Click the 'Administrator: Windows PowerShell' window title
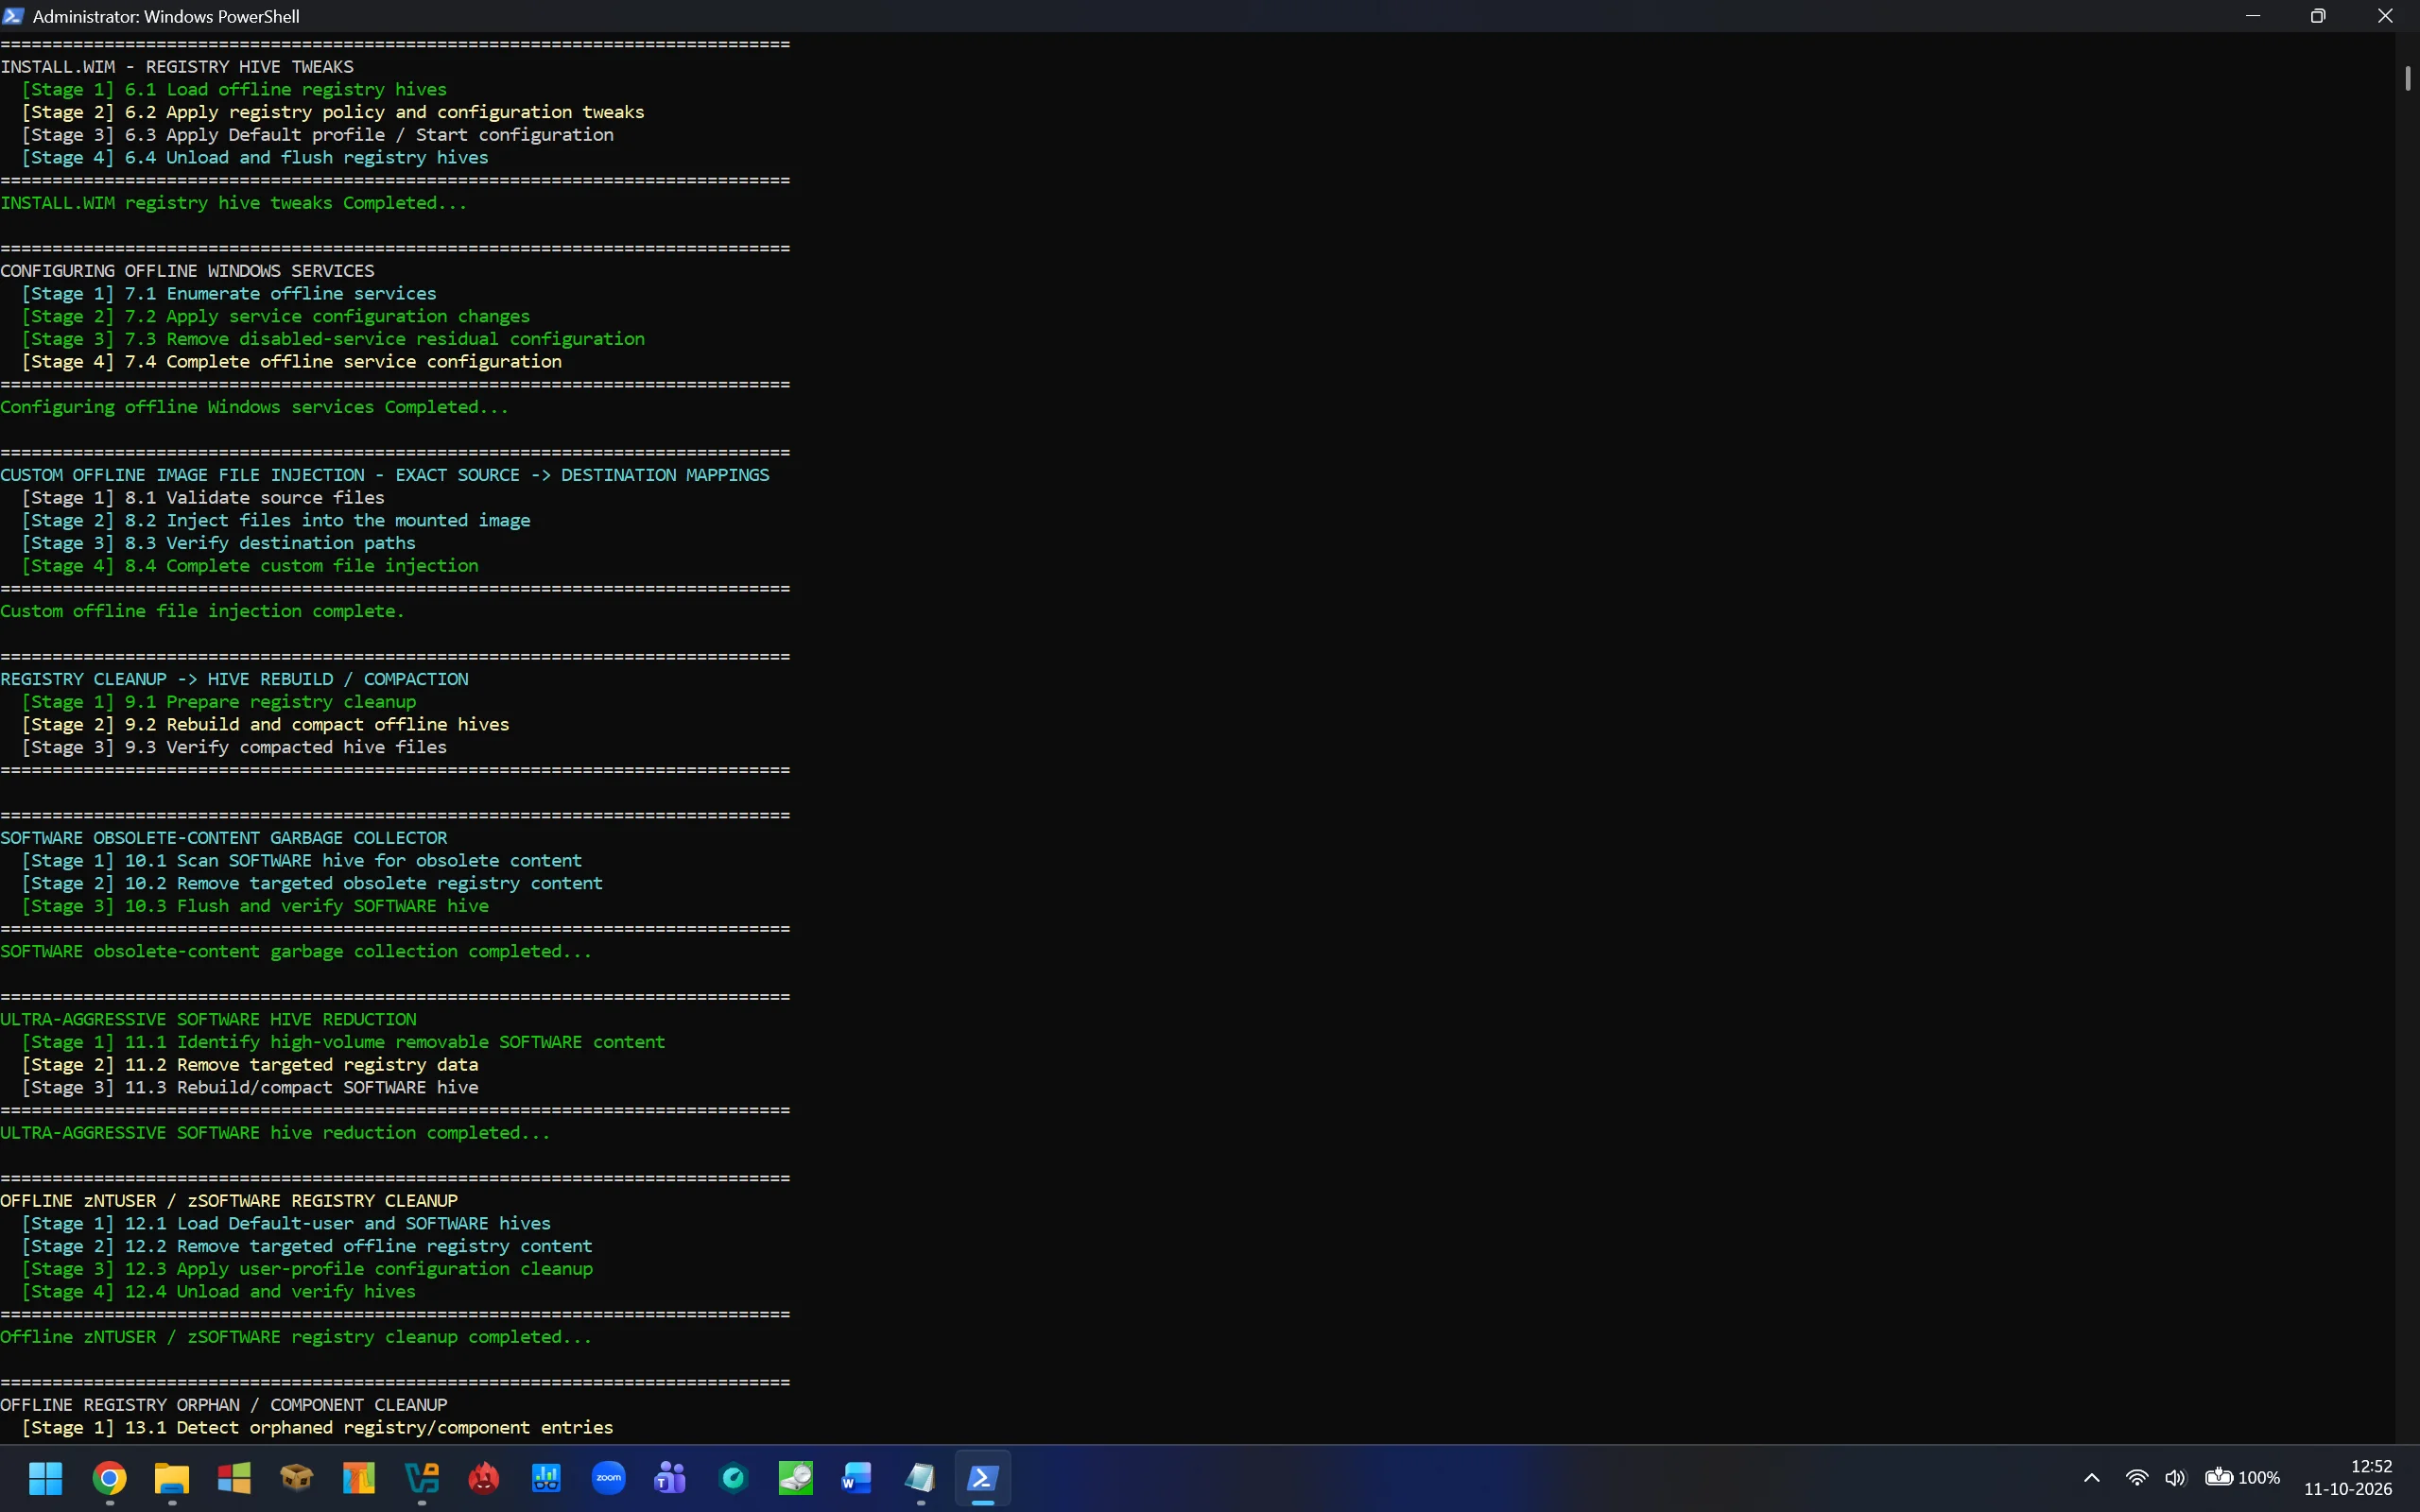This screenshot has width=2420, height=1512. click(x=166, y=16)
